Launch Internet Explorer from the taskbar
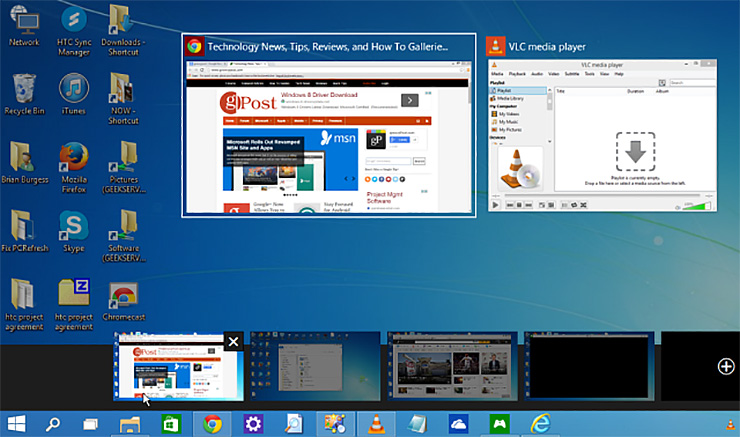 [540, 424]
